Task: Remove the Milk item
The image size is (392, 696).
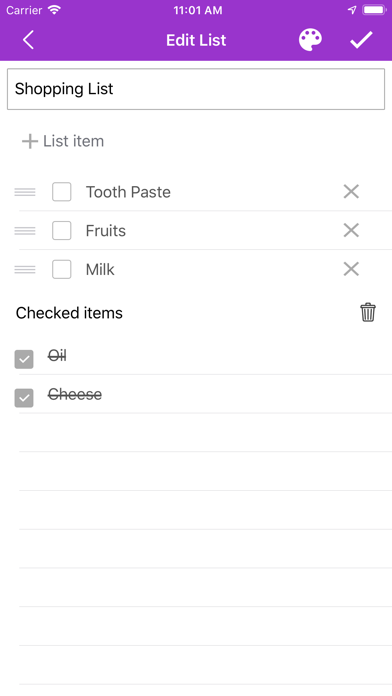Action: point(351,269)
